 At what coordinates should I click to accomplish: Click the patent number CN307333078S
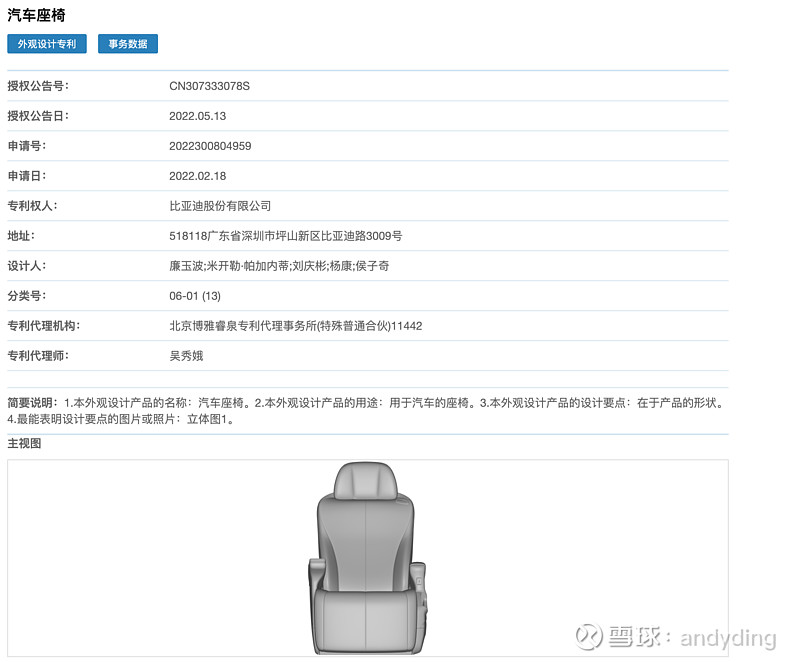click(210, 86)
